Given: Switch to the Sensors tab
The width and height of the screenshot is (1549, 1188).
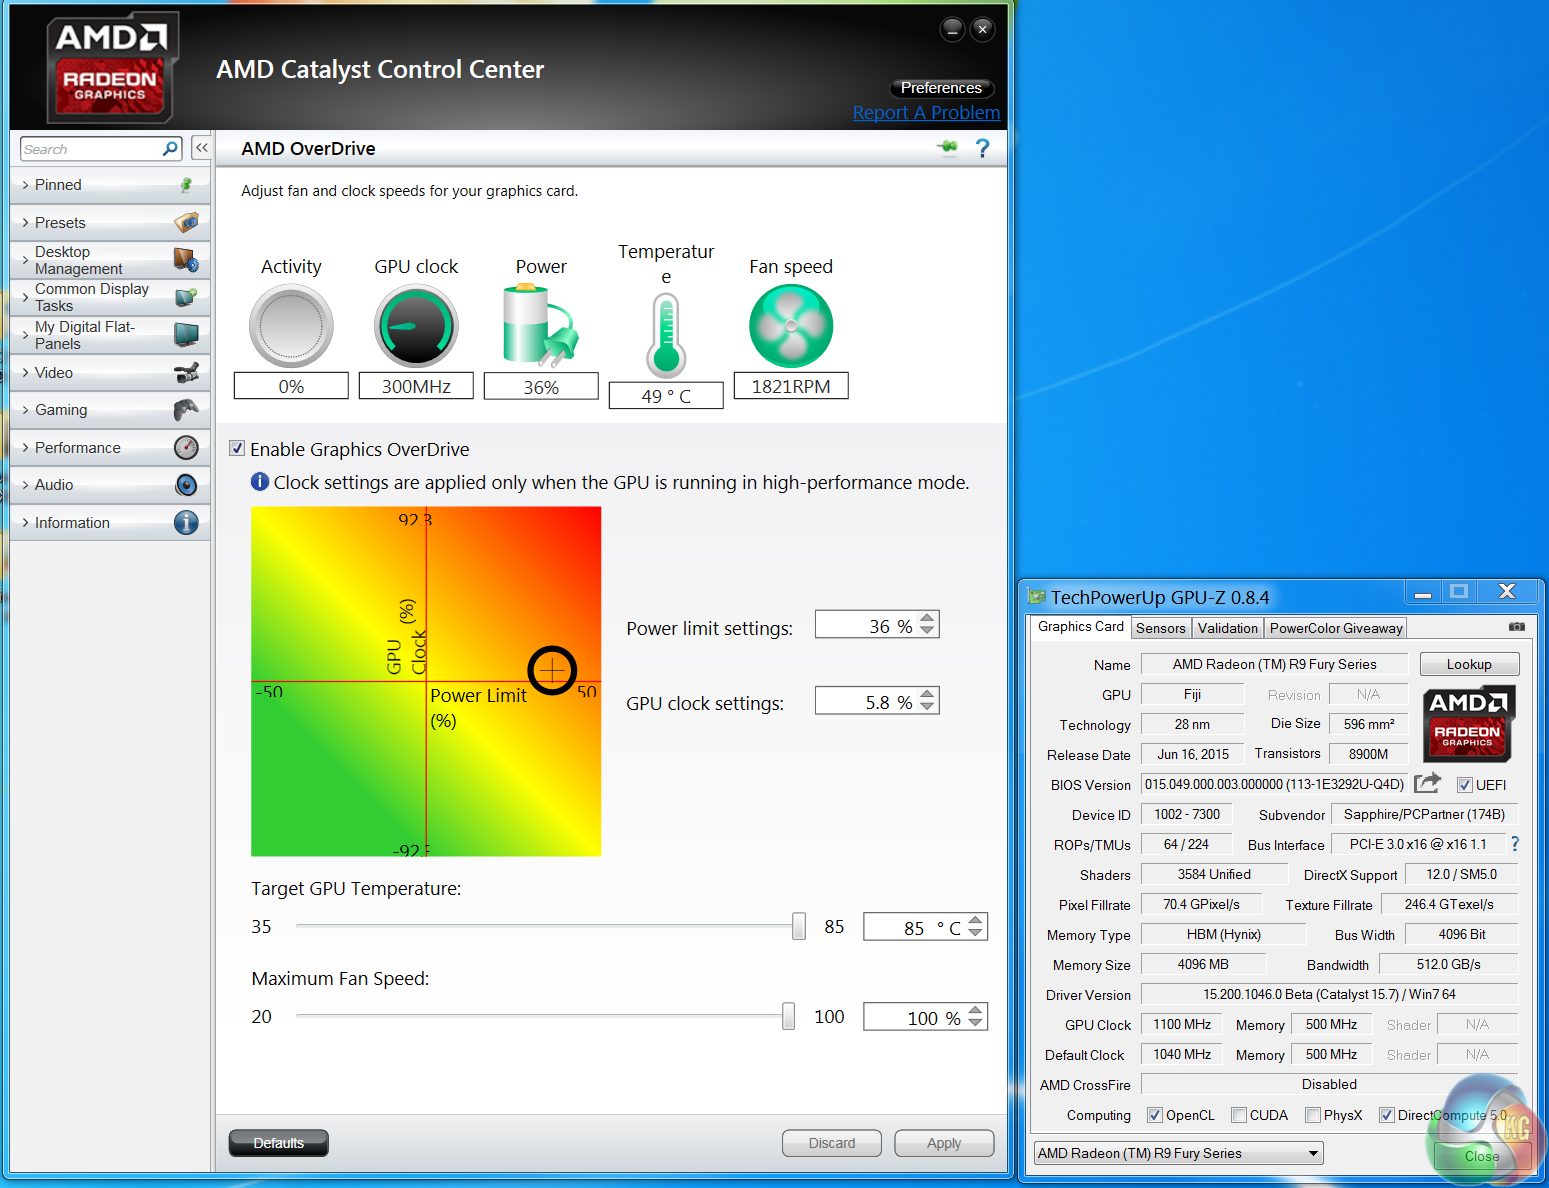Looking at the screenshot, I should pos(1160,628).
